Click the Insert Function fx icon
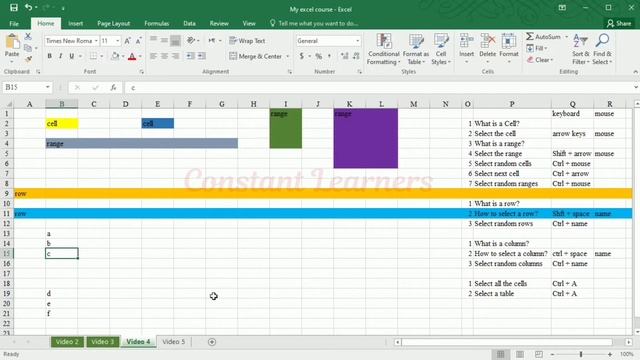This screenshot has width=640, height=360. (113, 87)
